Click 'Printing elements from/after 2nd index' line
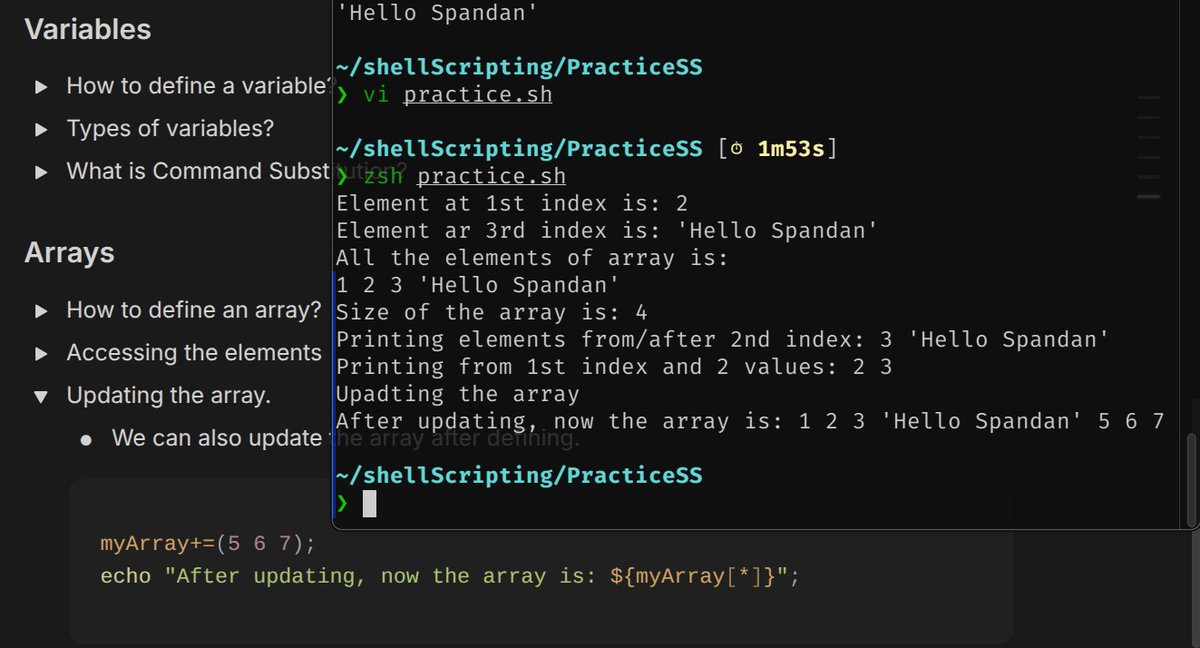This screenshot has height=648, width=1200. point(722,340)
